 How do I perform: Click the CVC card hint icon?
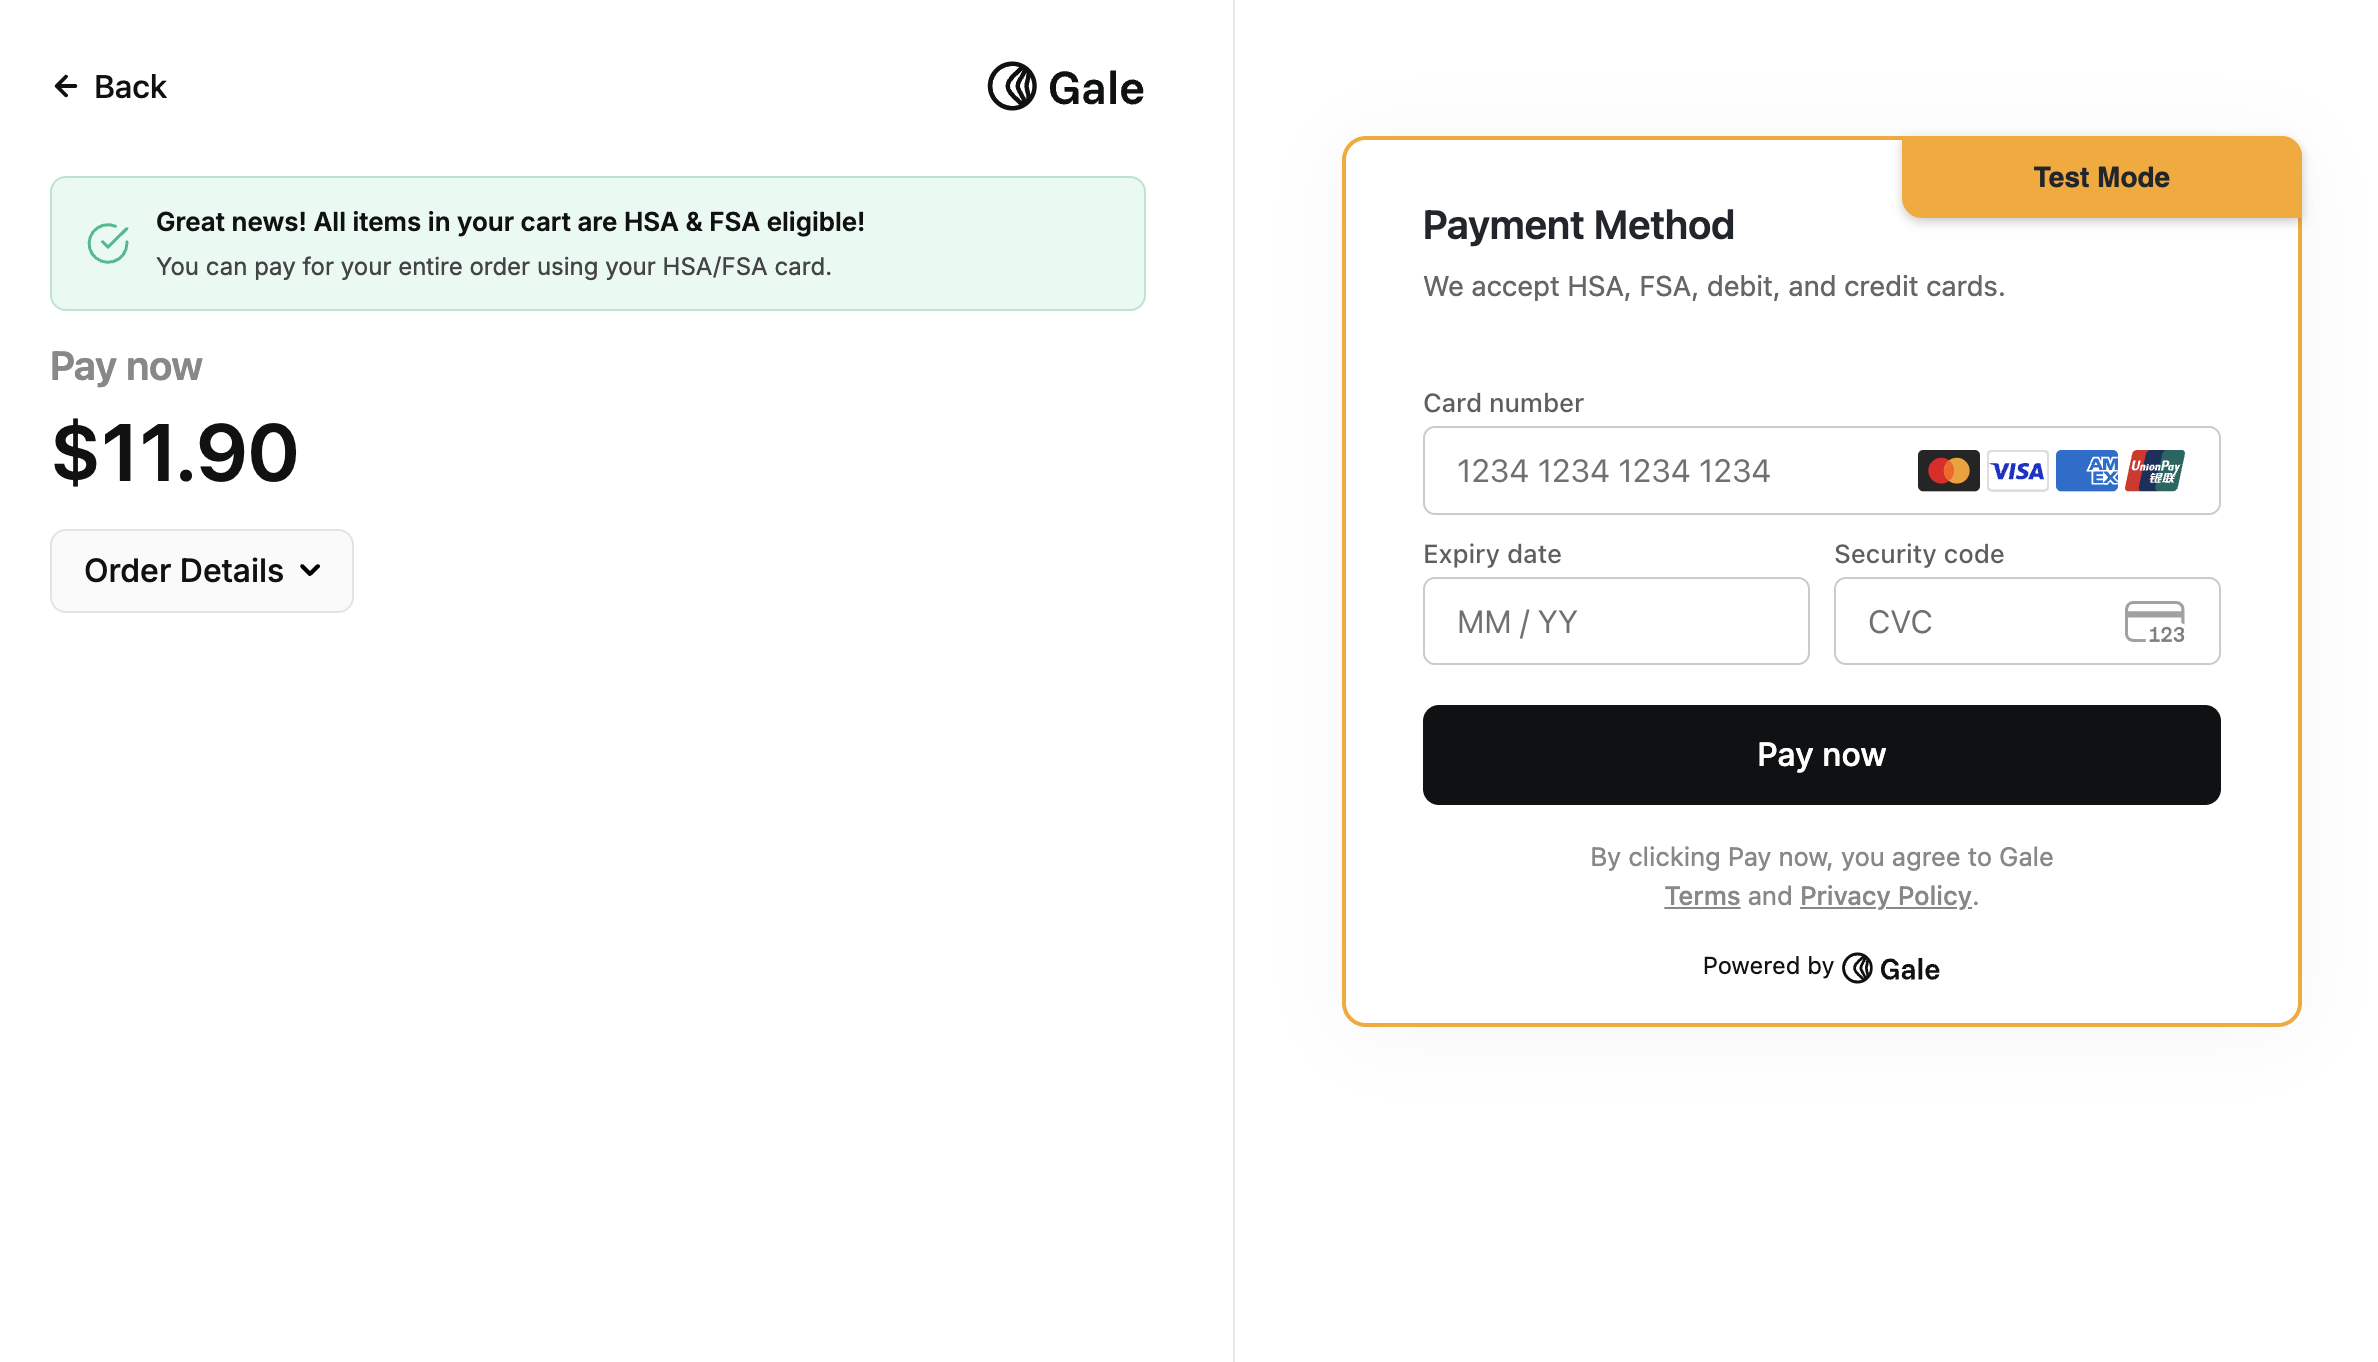2155,622
